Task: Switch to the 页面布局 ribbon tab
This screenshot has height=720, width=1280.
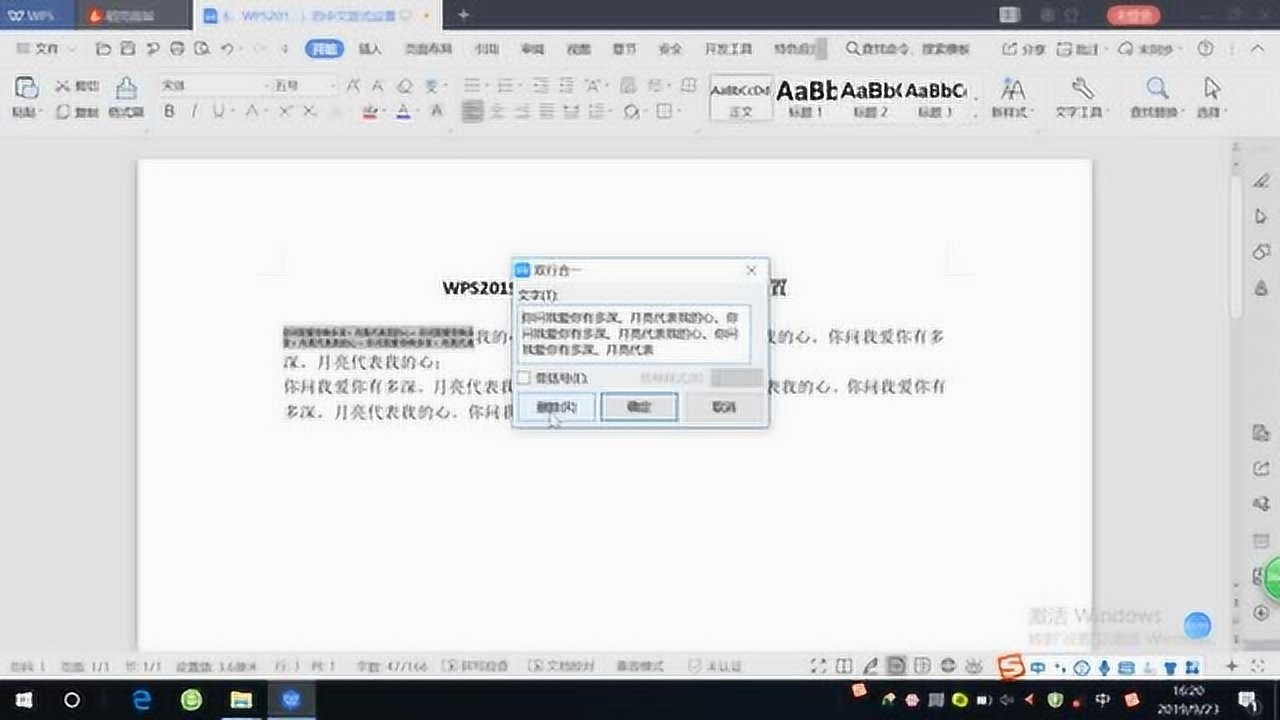Action: (428, 48)
